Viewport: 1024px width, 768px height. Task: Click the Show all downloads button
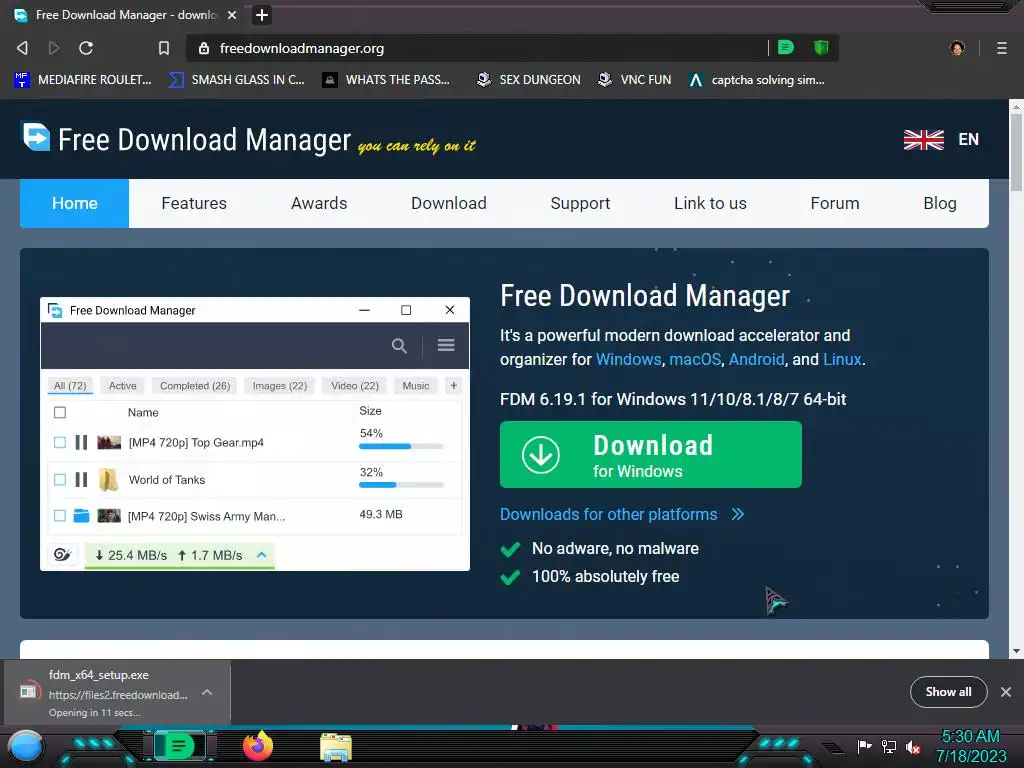(x=948, y=692)
